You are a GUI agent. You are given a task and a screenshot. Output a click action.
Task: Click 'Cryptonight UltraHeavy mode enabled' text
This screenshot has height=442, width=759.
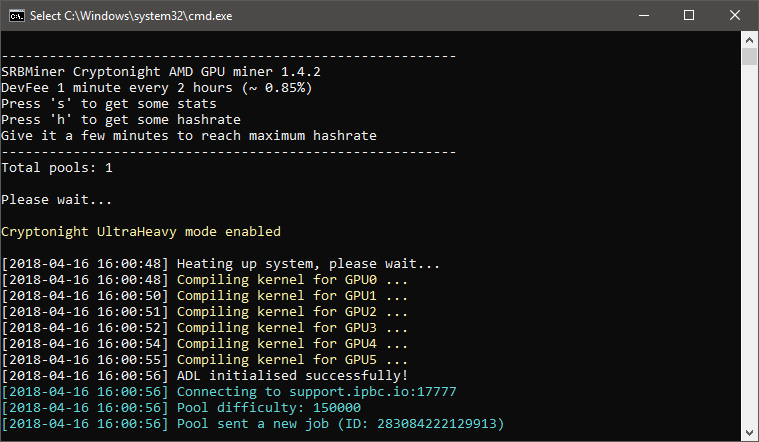click(x=140, y=232)
